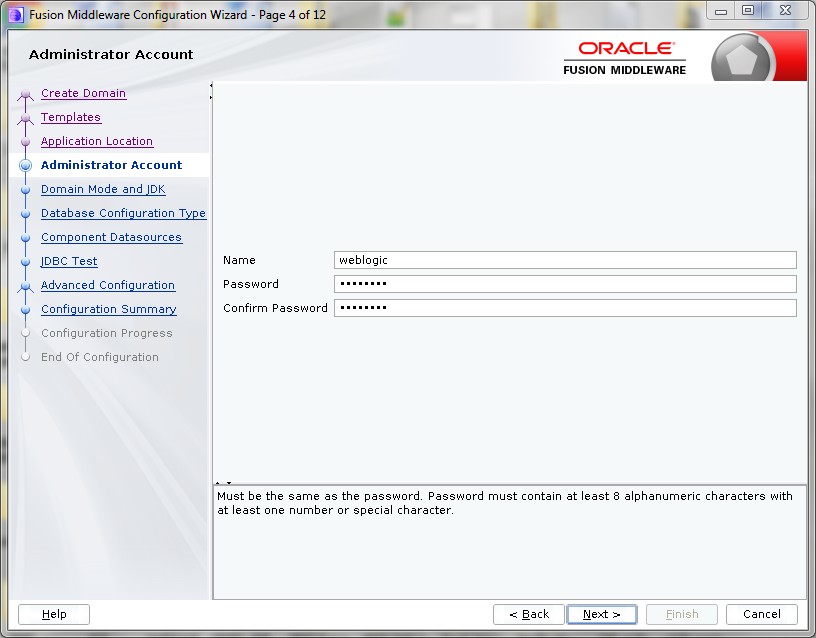Screen dimensions: 816x638
Task: Focus the Confirm Password input field
Action: coord(565,308)
